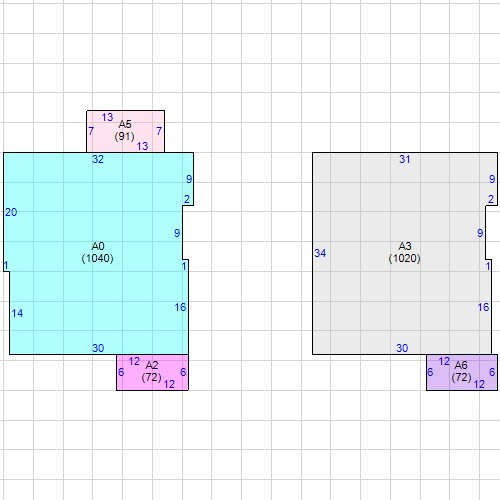Select the (1040) area value in A0

[98, 258]
